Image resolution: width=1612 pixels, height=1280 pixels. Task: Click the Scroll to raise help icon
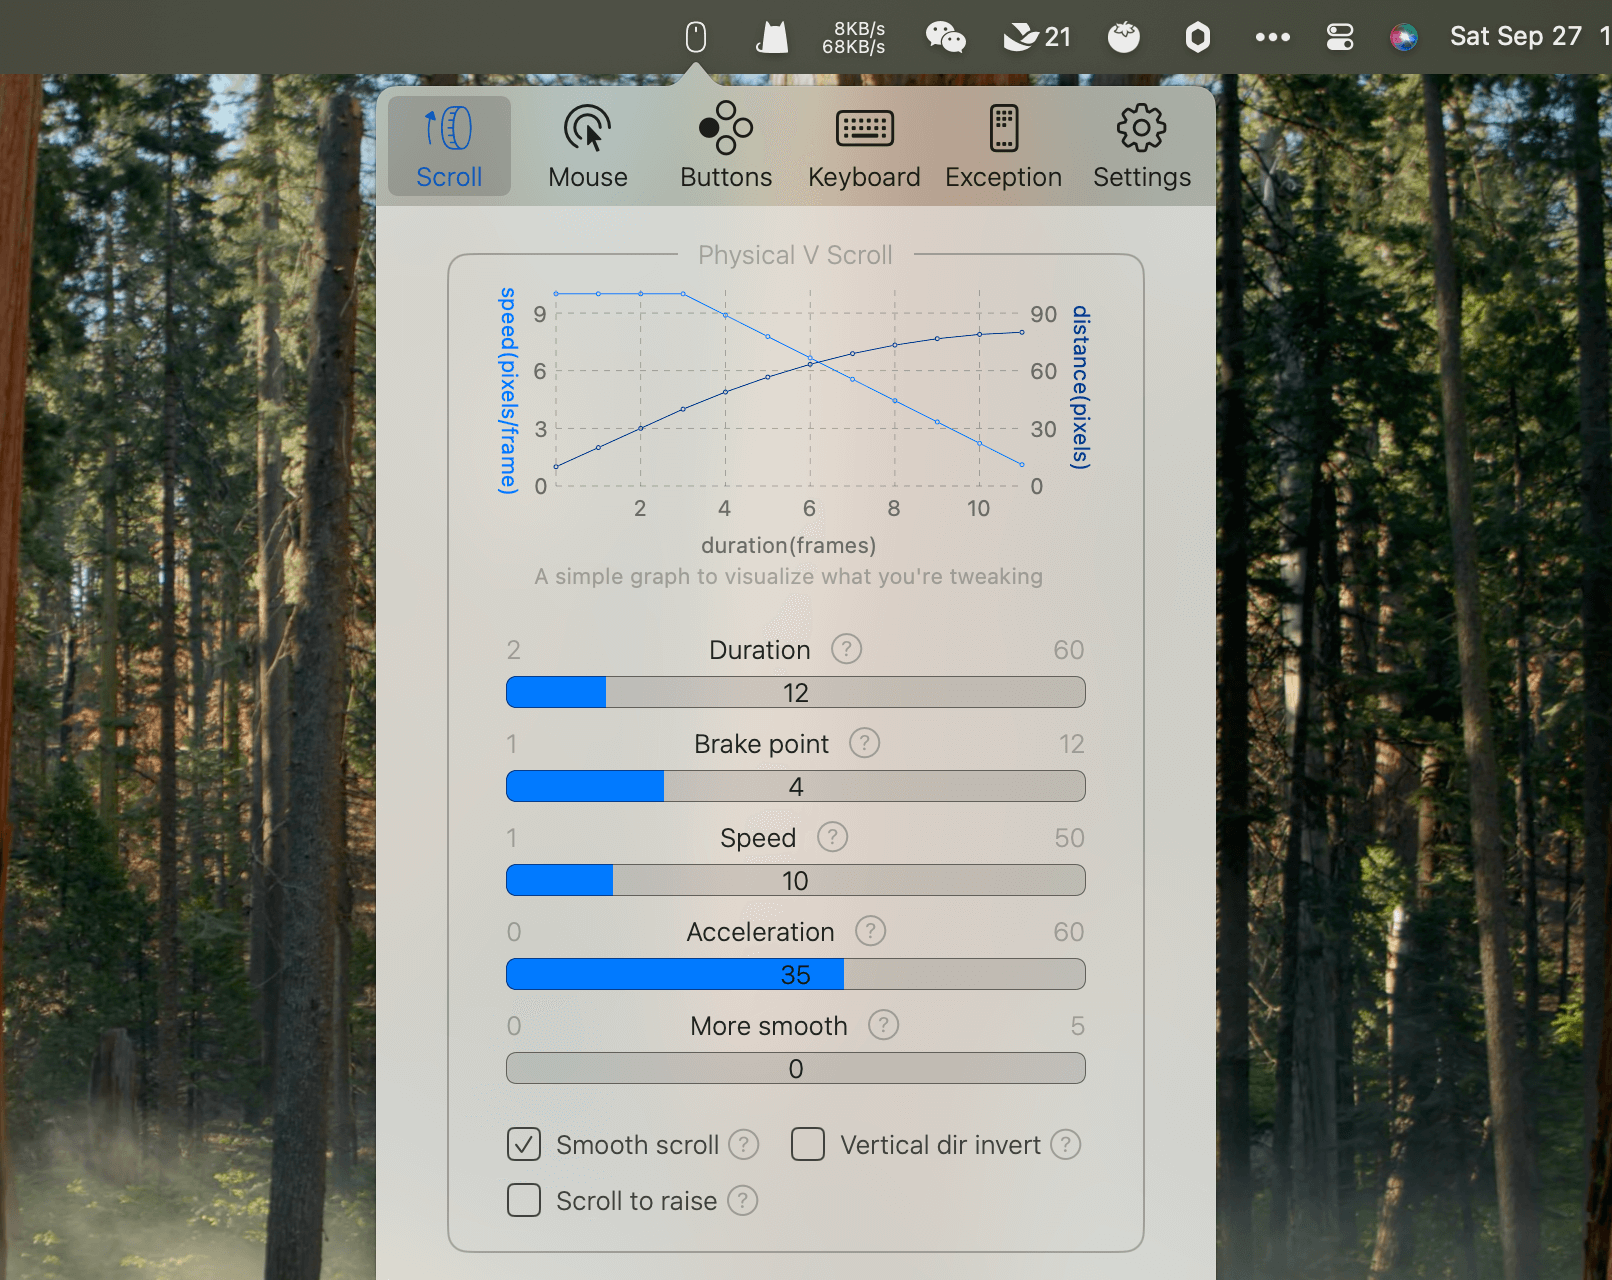click(x=742, y=1200)
